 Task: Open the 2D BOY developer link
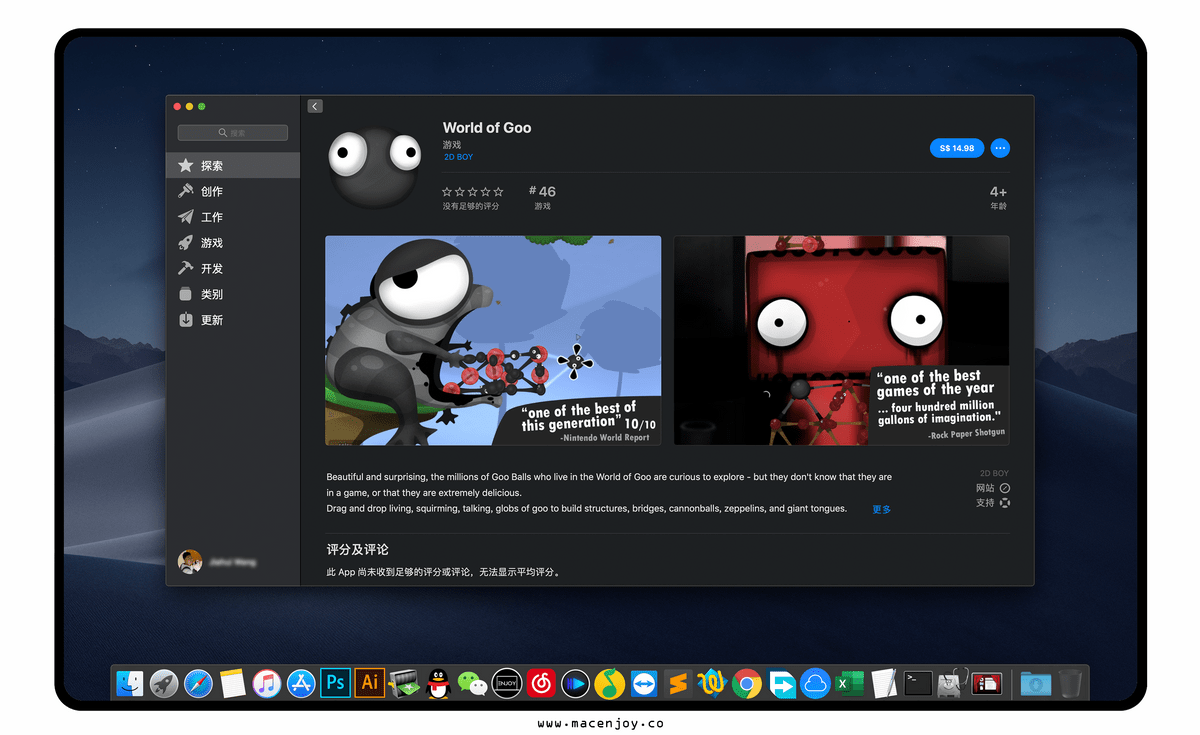[459, 157]
